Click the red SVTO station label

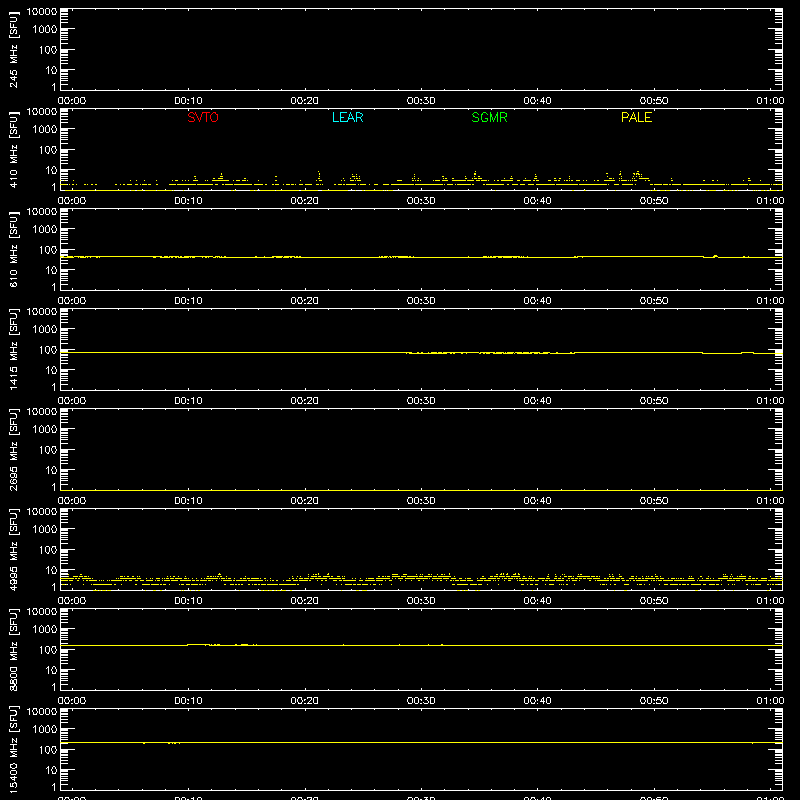pos(203,117)
